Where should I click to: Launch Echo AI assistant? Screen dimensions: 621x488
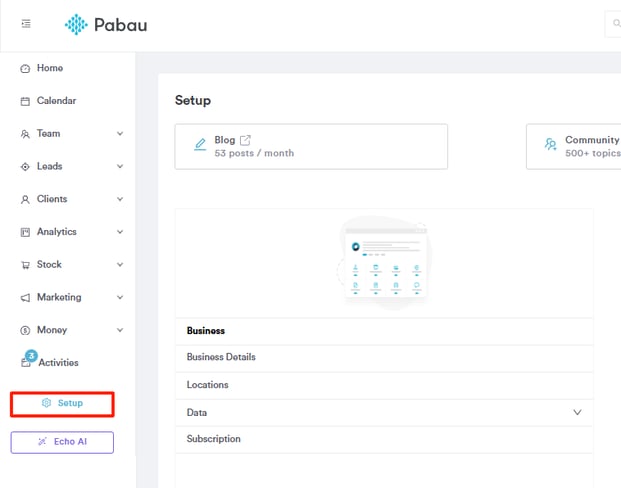[62, 441]
